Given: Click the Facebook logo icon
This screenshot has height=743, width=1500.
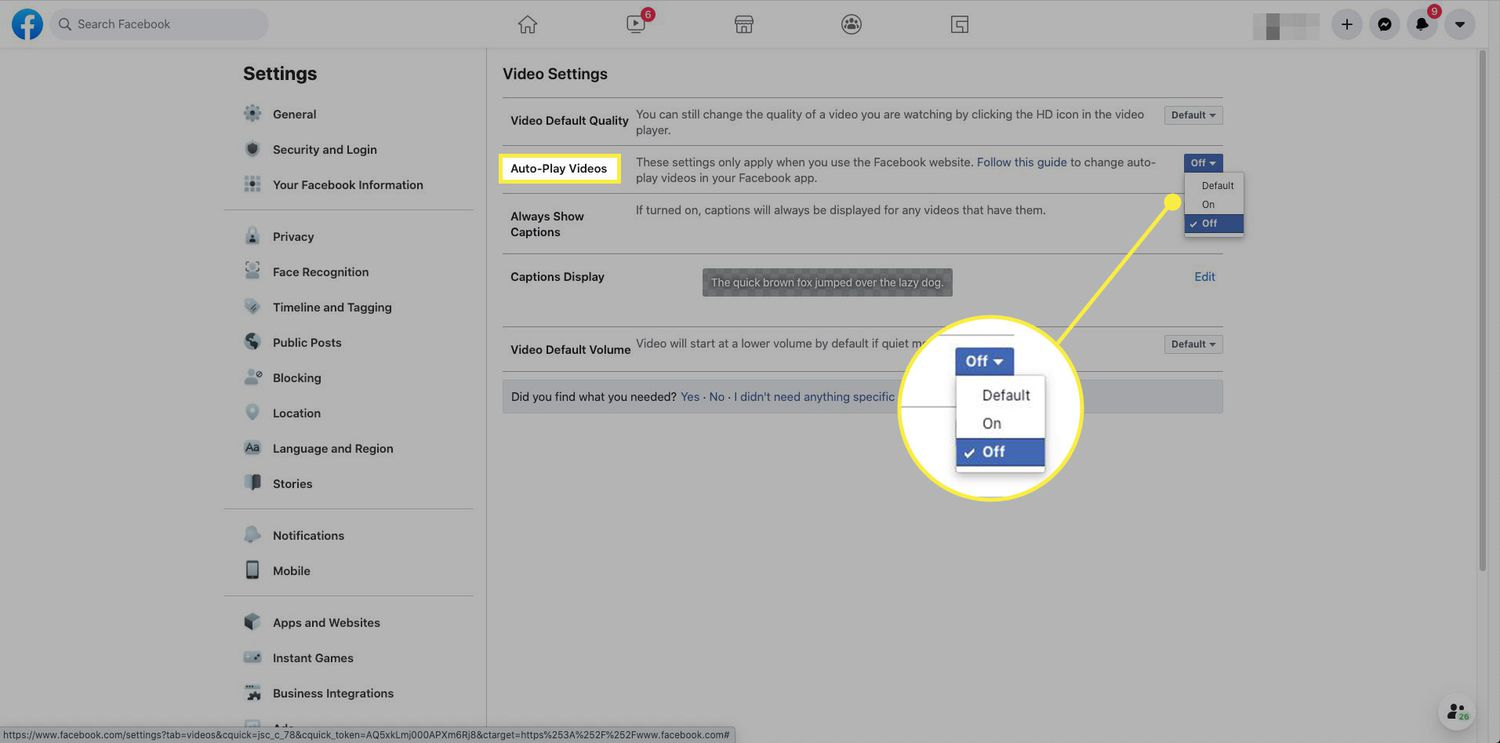Looking at the screenshot, I should 27,24.
